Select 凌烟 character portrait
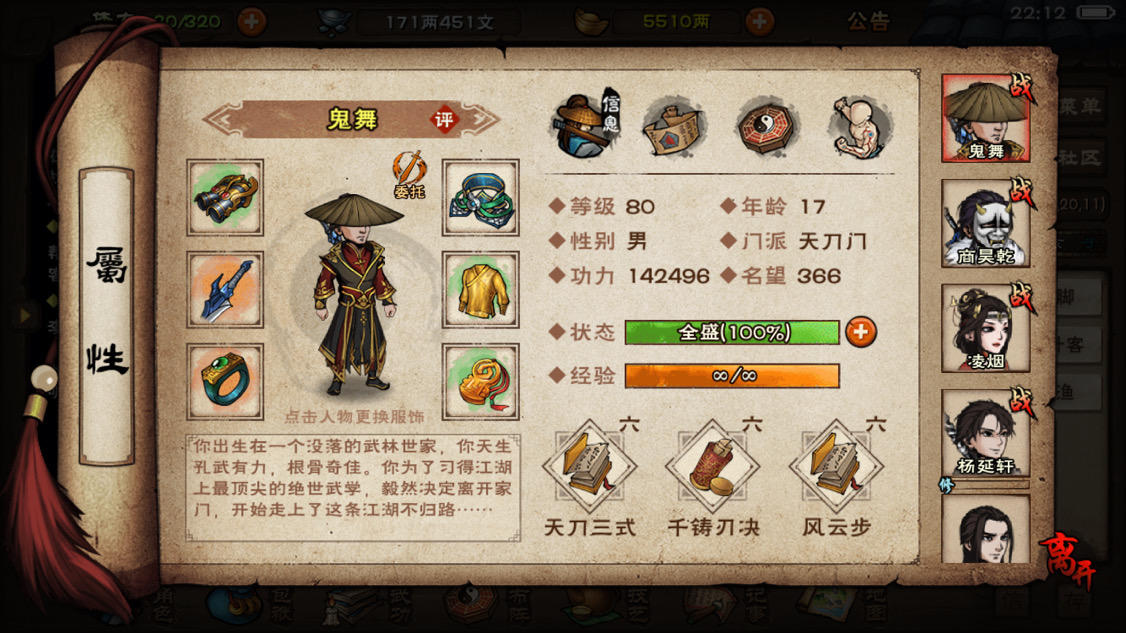This screenshot has height=633, width=1126. pyautogui.click(x=985, y=328)
